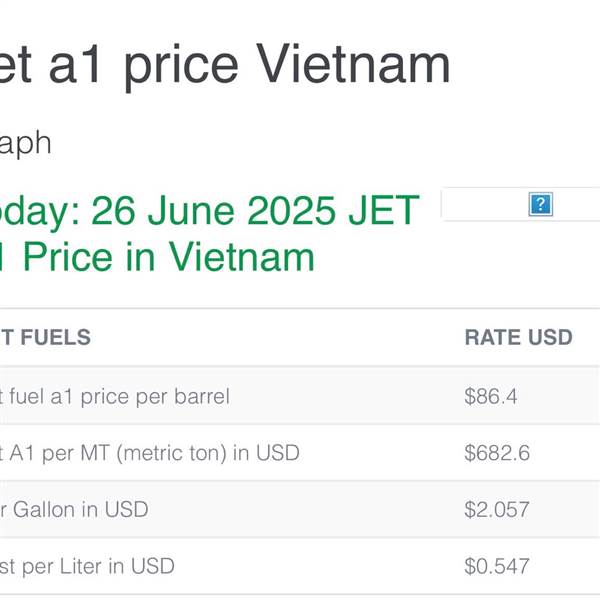Click the $86.4 barrel price value
Screen dimensions: 600x600
click(x=491, y=396)
